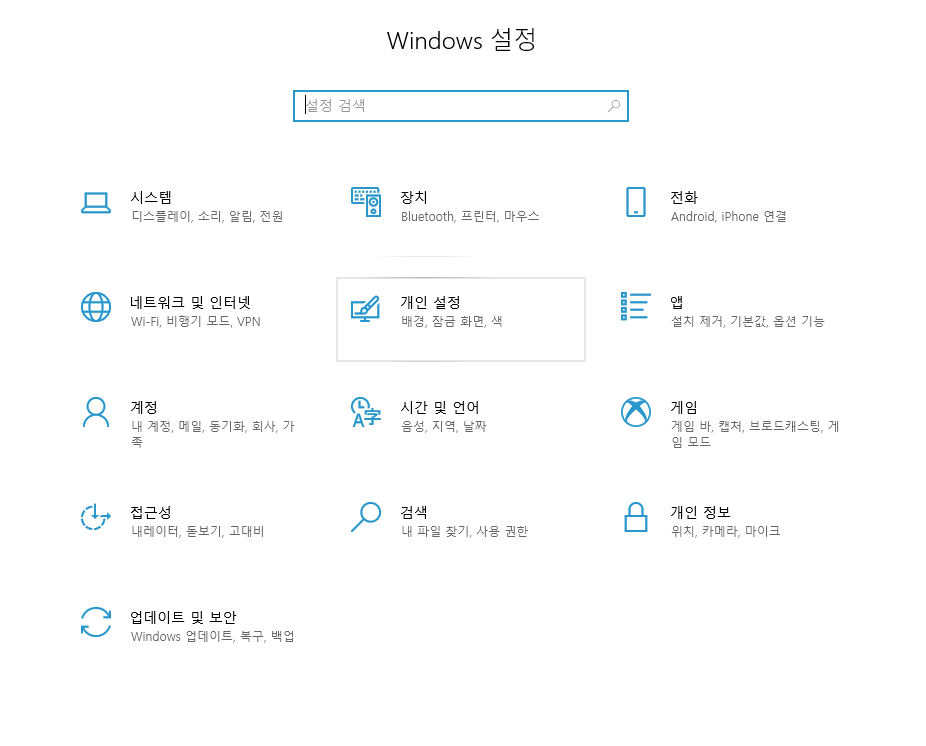
Task: Focus the 설정 검색 search field
Action: [461, 106]
